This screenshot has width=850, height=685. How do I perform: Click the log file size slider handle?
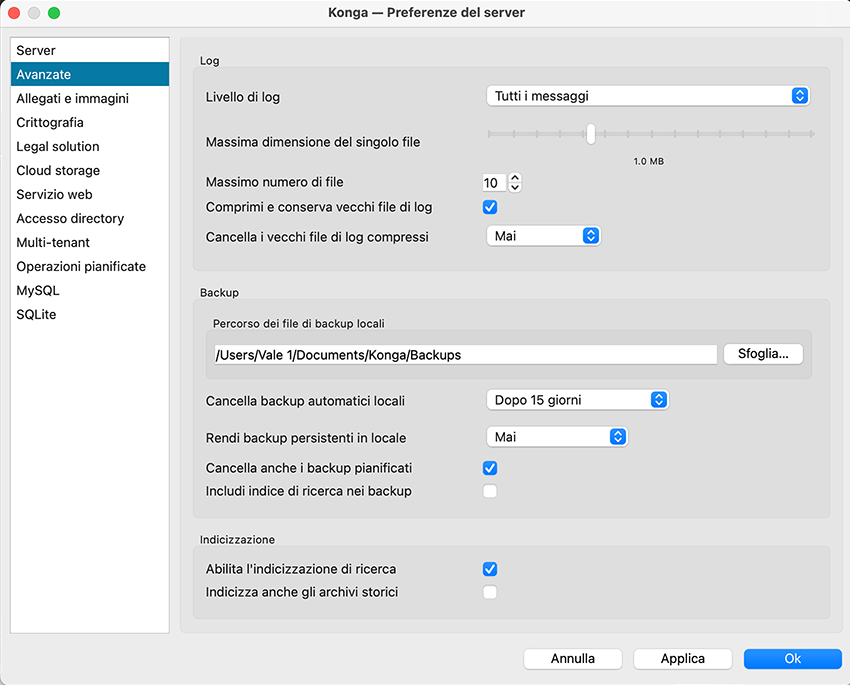point(591,134)
